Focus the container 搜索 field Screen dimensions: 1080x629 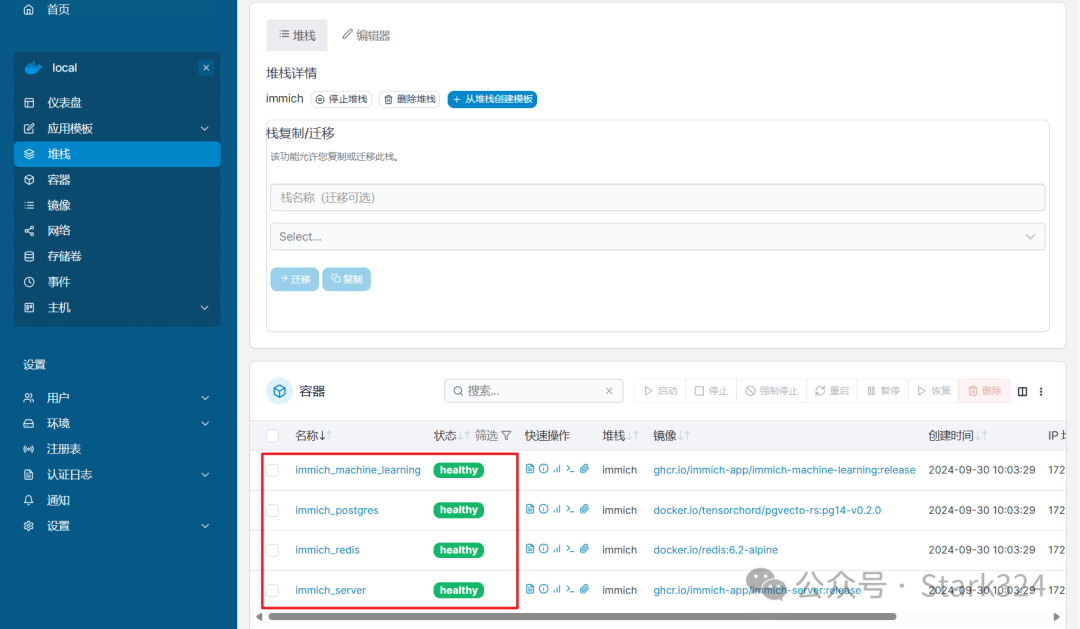(534, 391)
